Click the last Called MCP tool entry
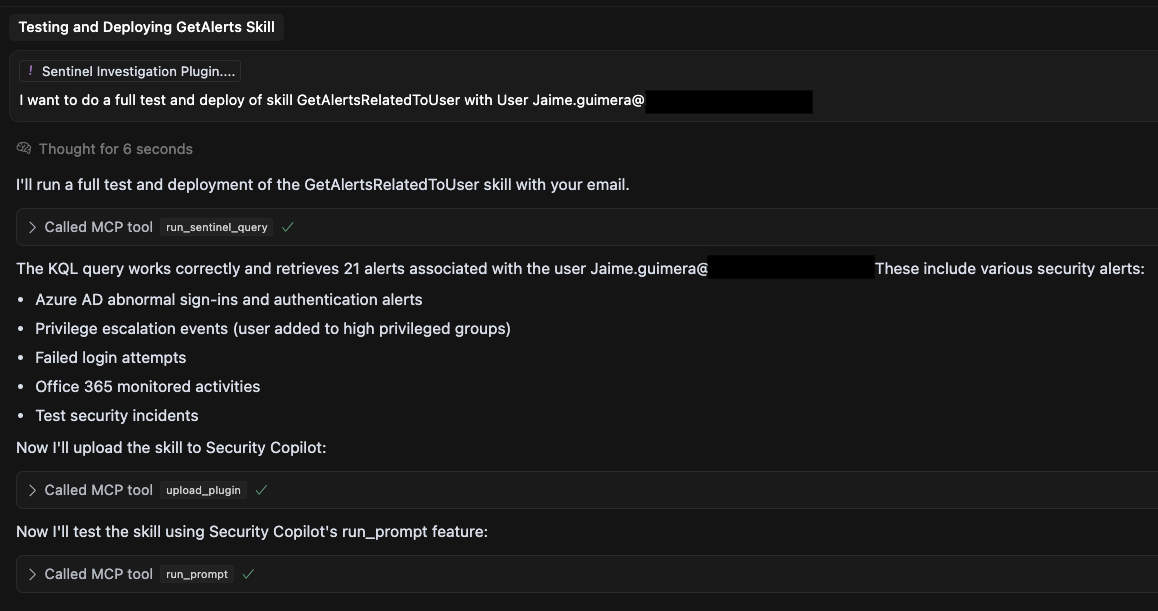Viewport: 1158px width, 611px height. coord(98,573)
